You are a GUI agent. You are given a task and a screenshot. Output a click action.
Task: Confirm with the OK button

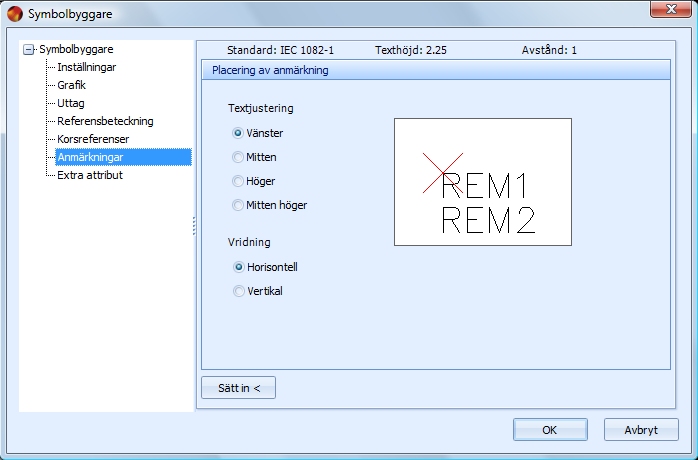point(550,430)
